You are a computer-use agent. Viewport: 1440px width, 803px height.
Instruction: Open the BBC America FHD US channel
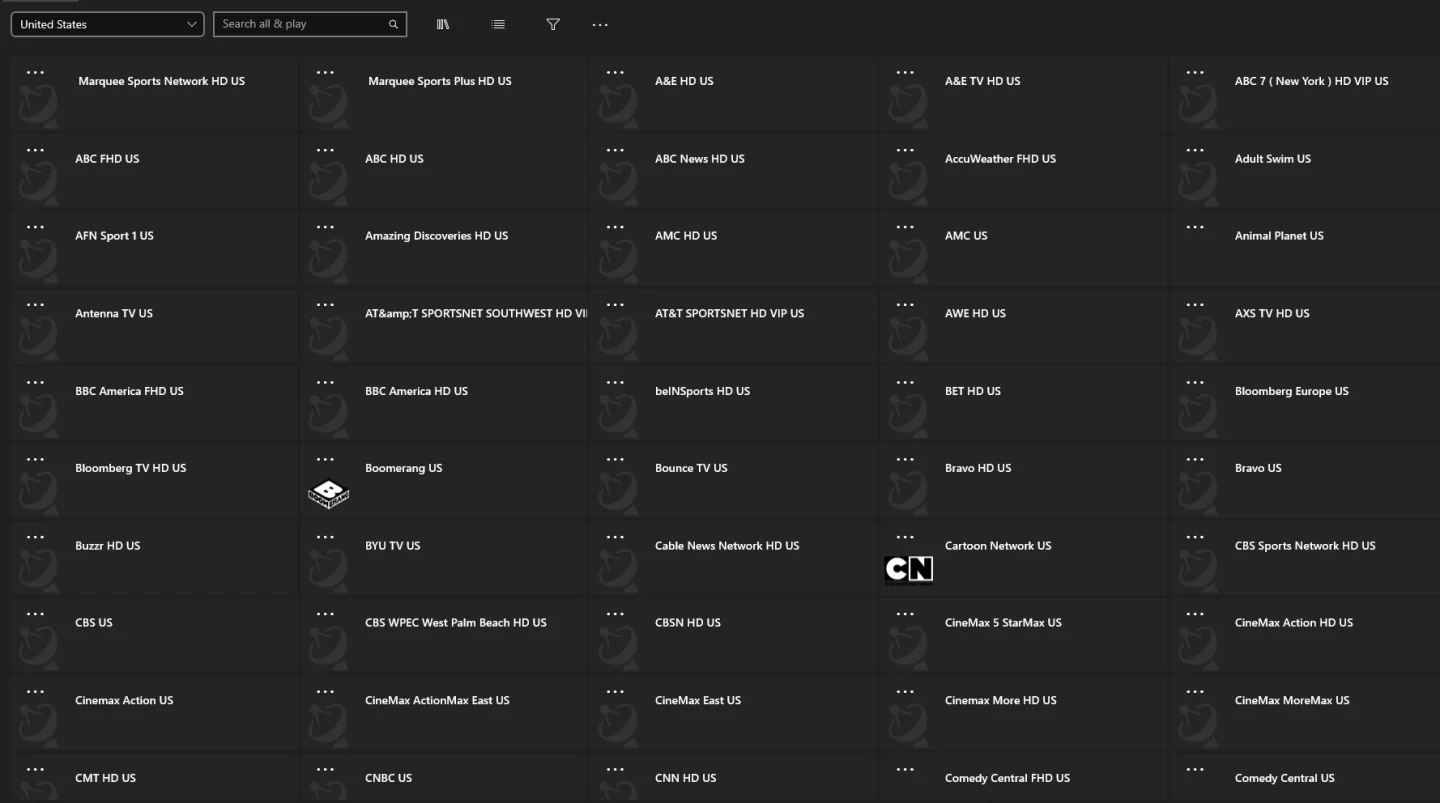pos(129,391)
